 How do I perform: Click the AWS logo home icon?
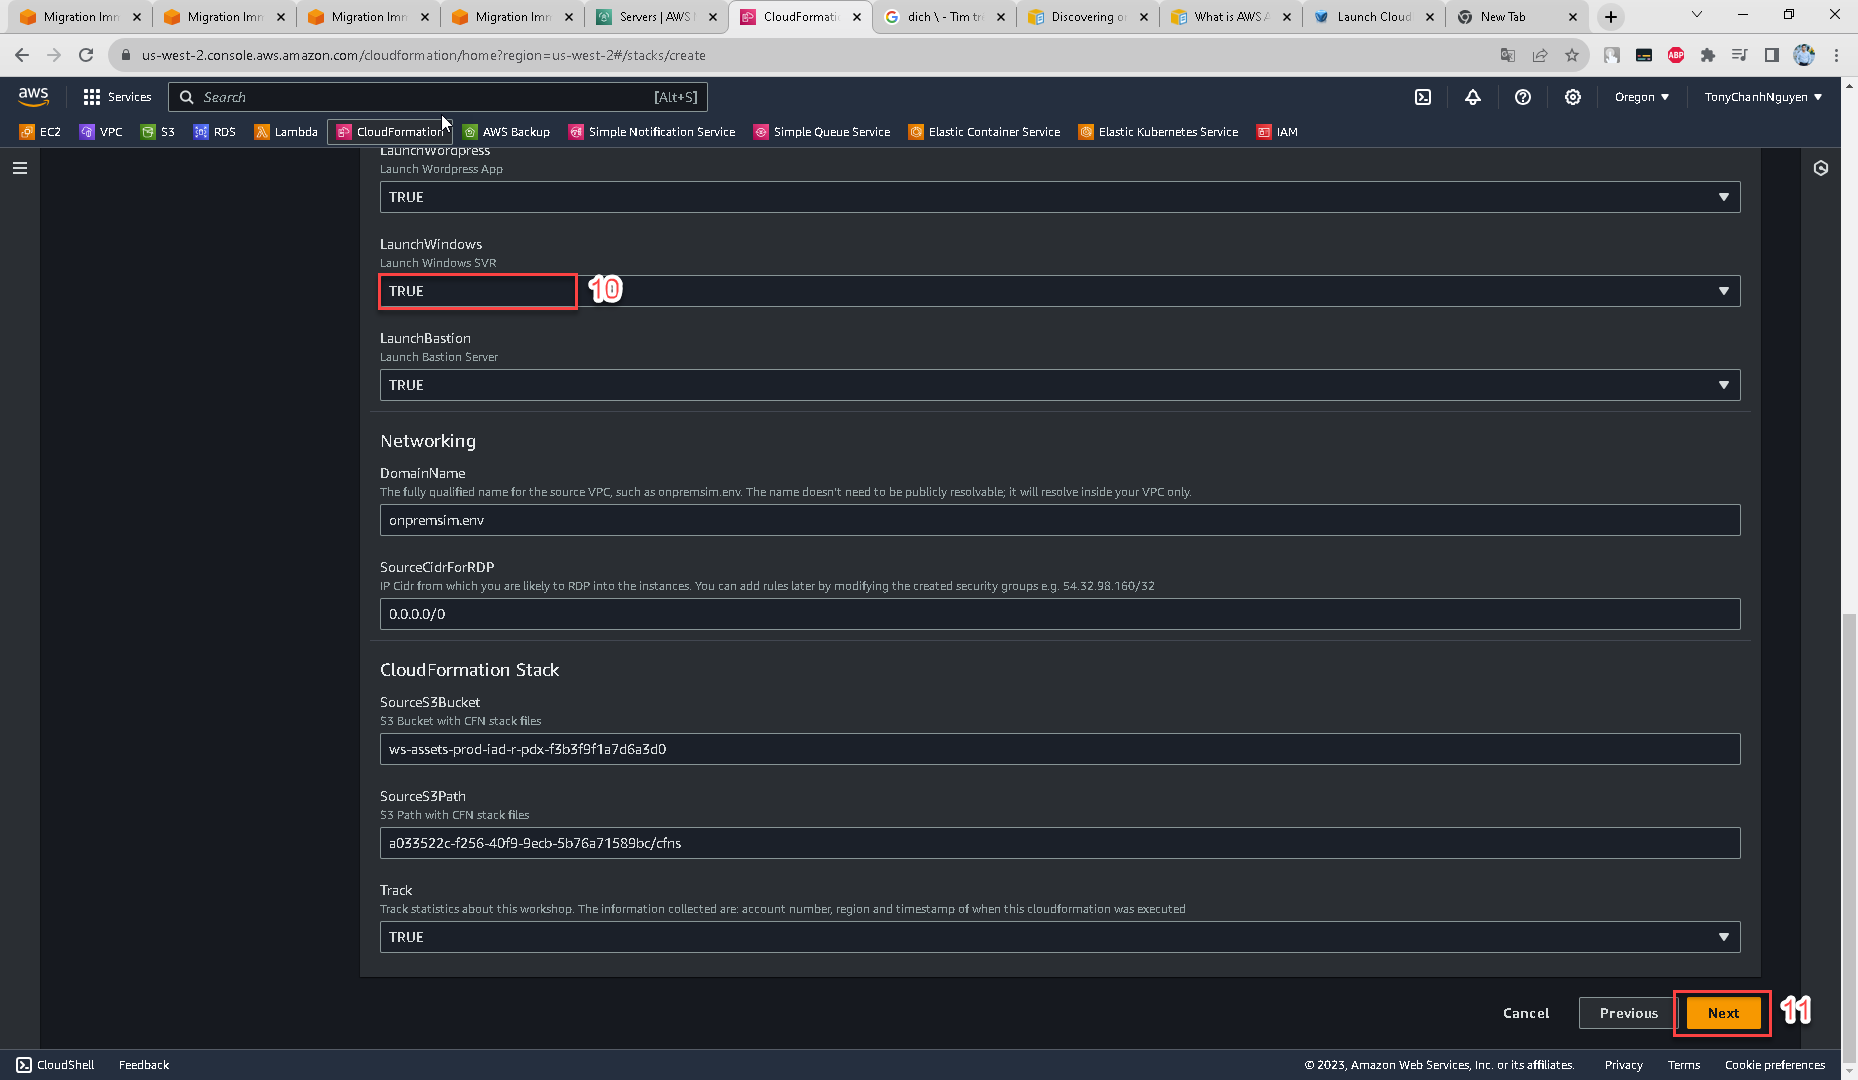pos(33,96)
